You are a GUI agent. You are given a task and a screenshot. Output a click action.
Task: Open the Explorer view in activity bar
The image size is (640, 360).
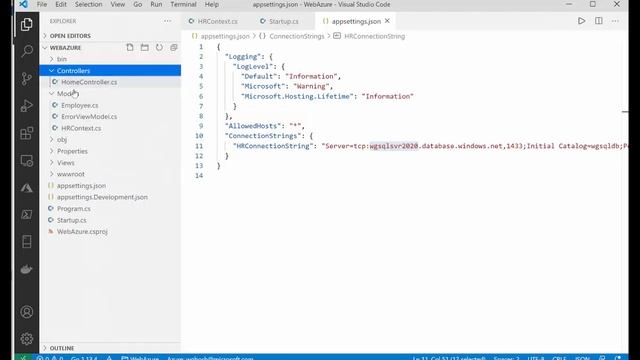click(x=27, y=24)
